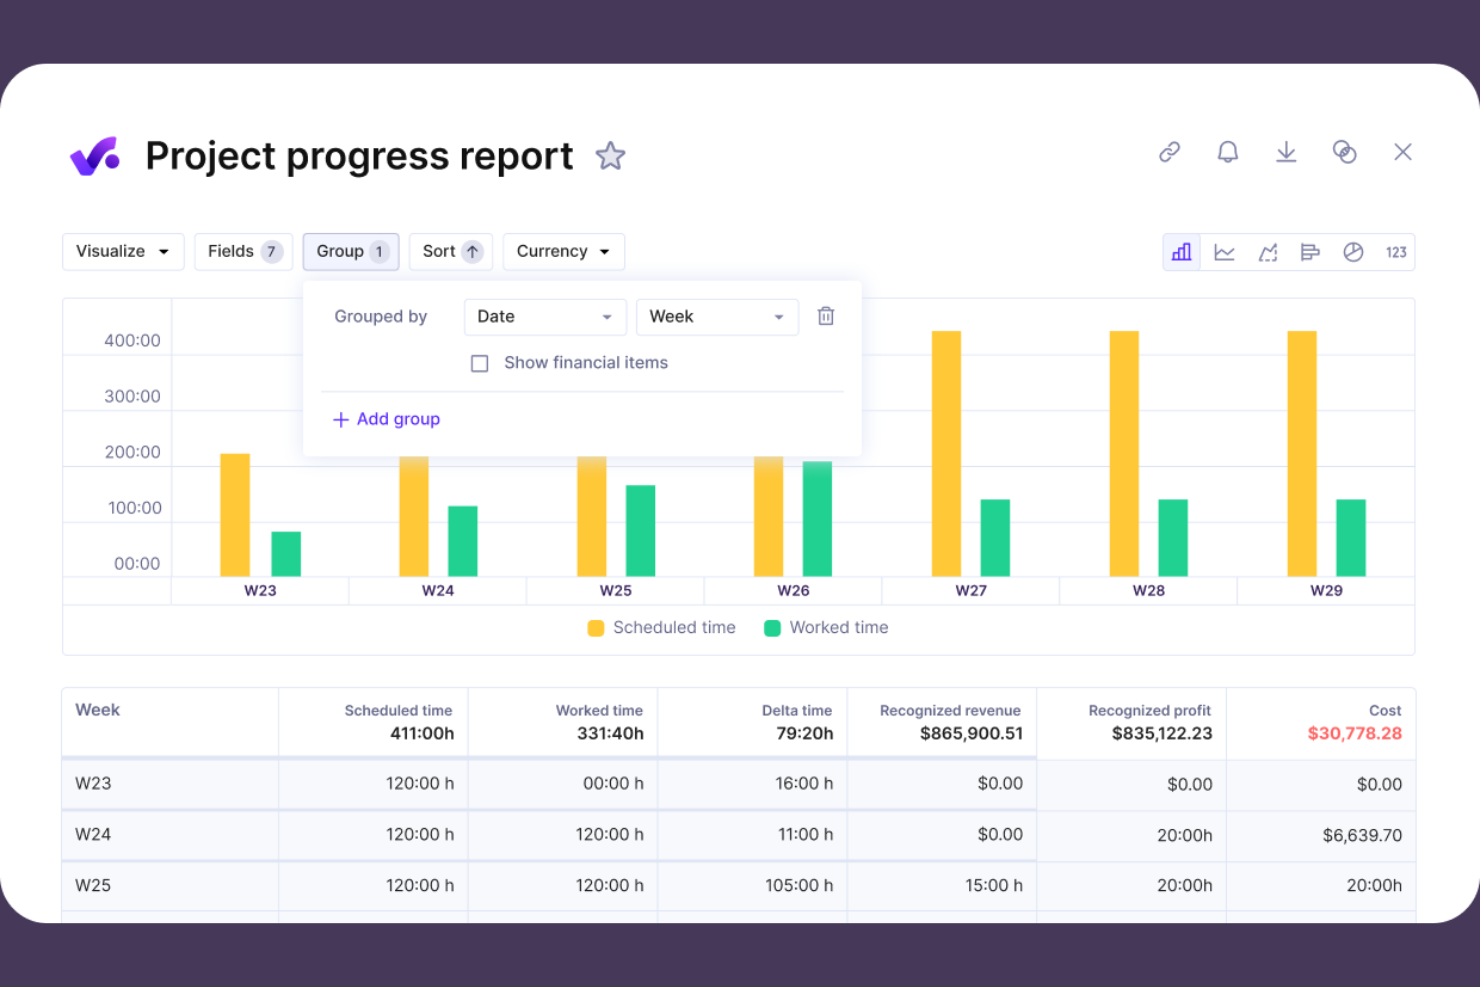Open the Currency dropdown
The image size is (1480, 987).
pyautogui.click(x=564, y=252)
